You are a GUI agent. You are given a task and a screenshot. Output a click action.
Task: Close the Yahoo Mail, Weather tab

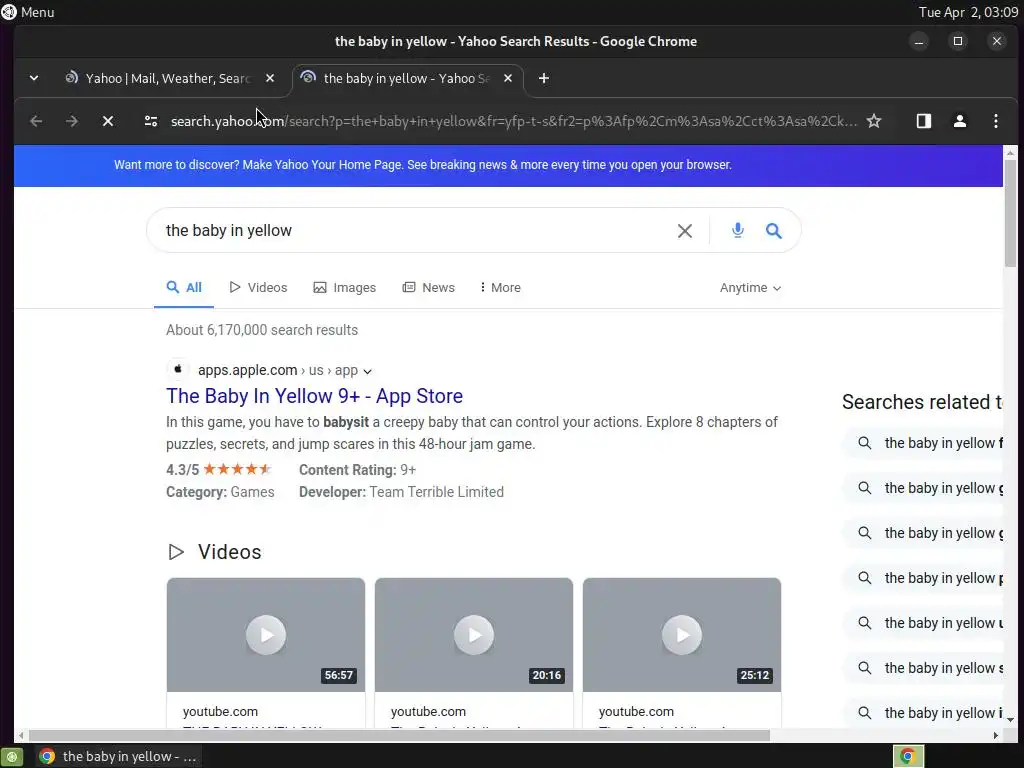click(x=270, y=78)
